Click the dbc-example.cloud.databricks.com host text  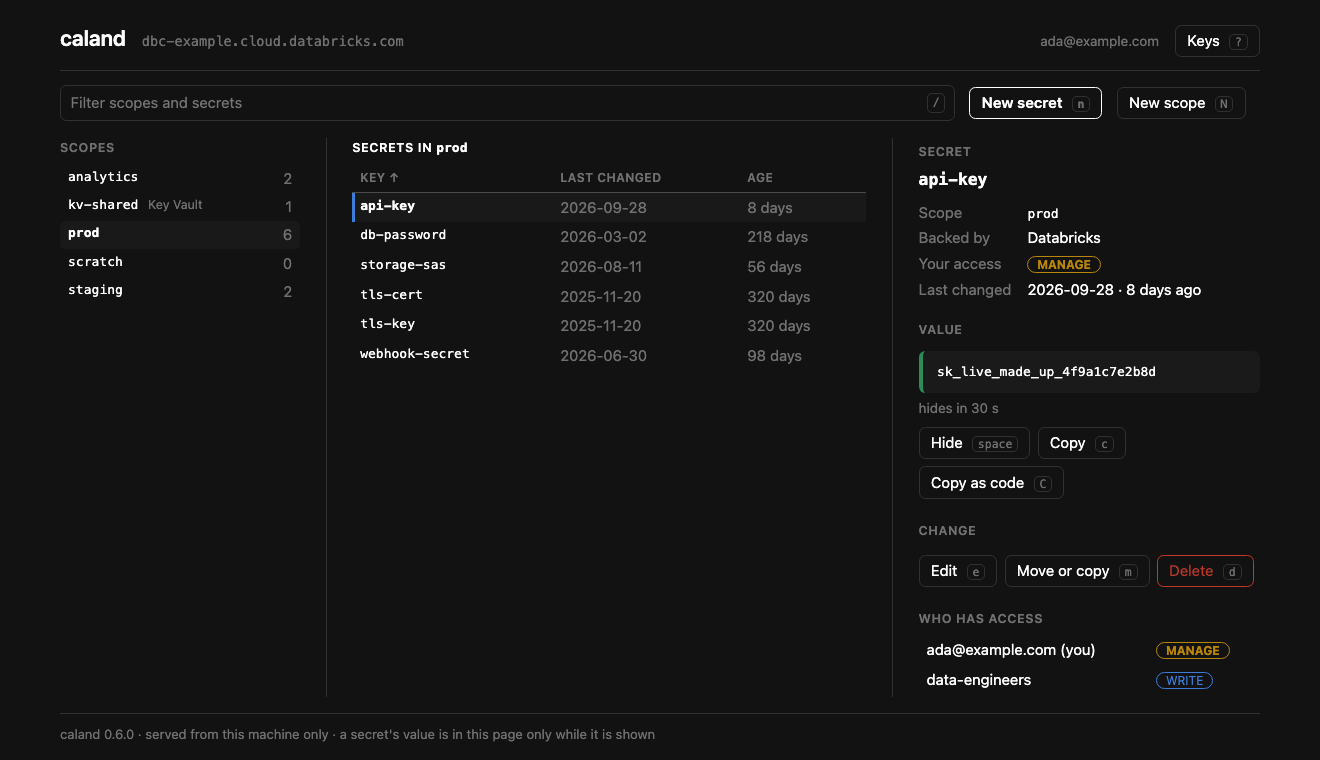tap(273, 41)
